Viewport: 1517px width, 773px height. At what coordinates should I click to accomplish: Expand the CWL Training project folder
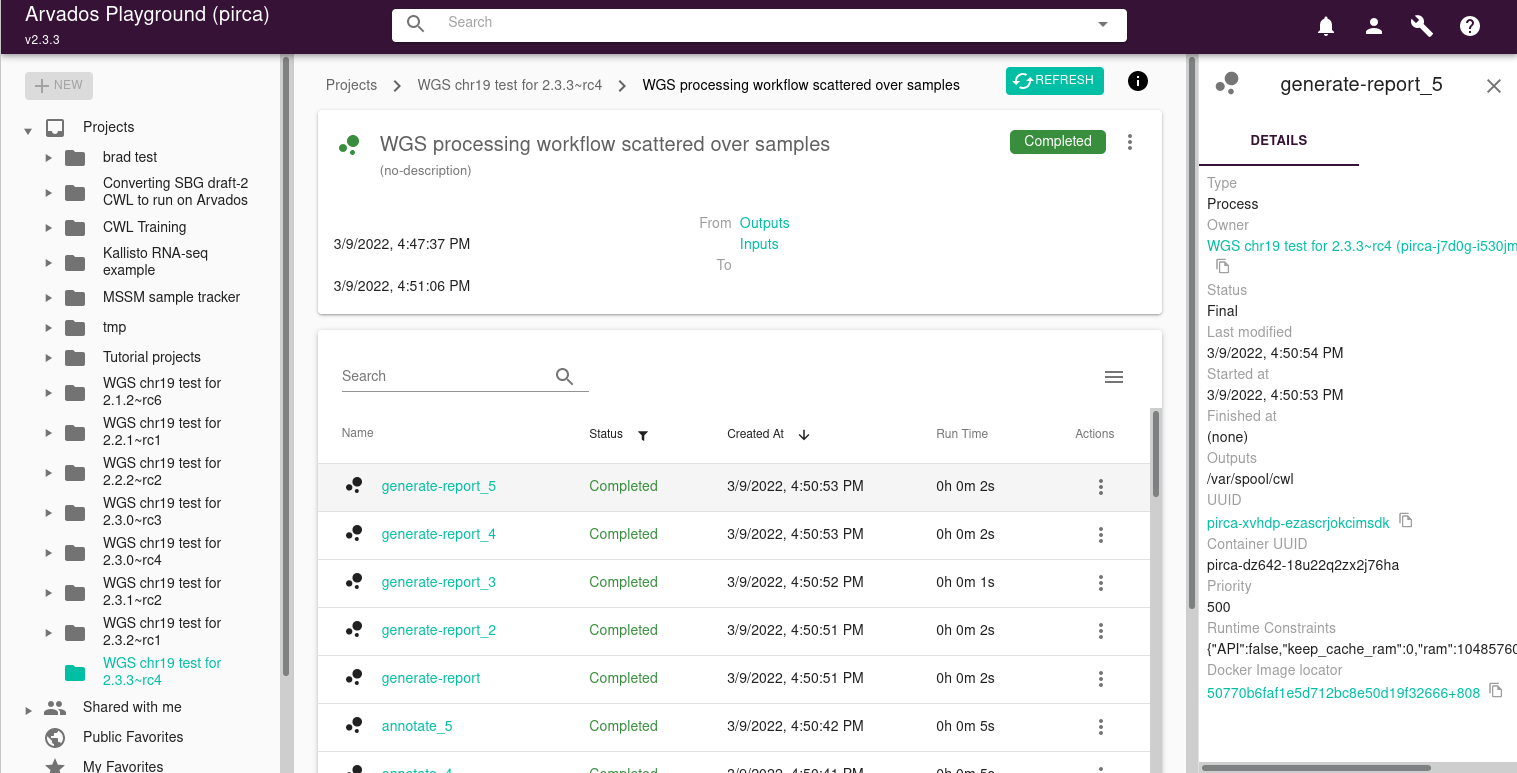click(48, 228)
